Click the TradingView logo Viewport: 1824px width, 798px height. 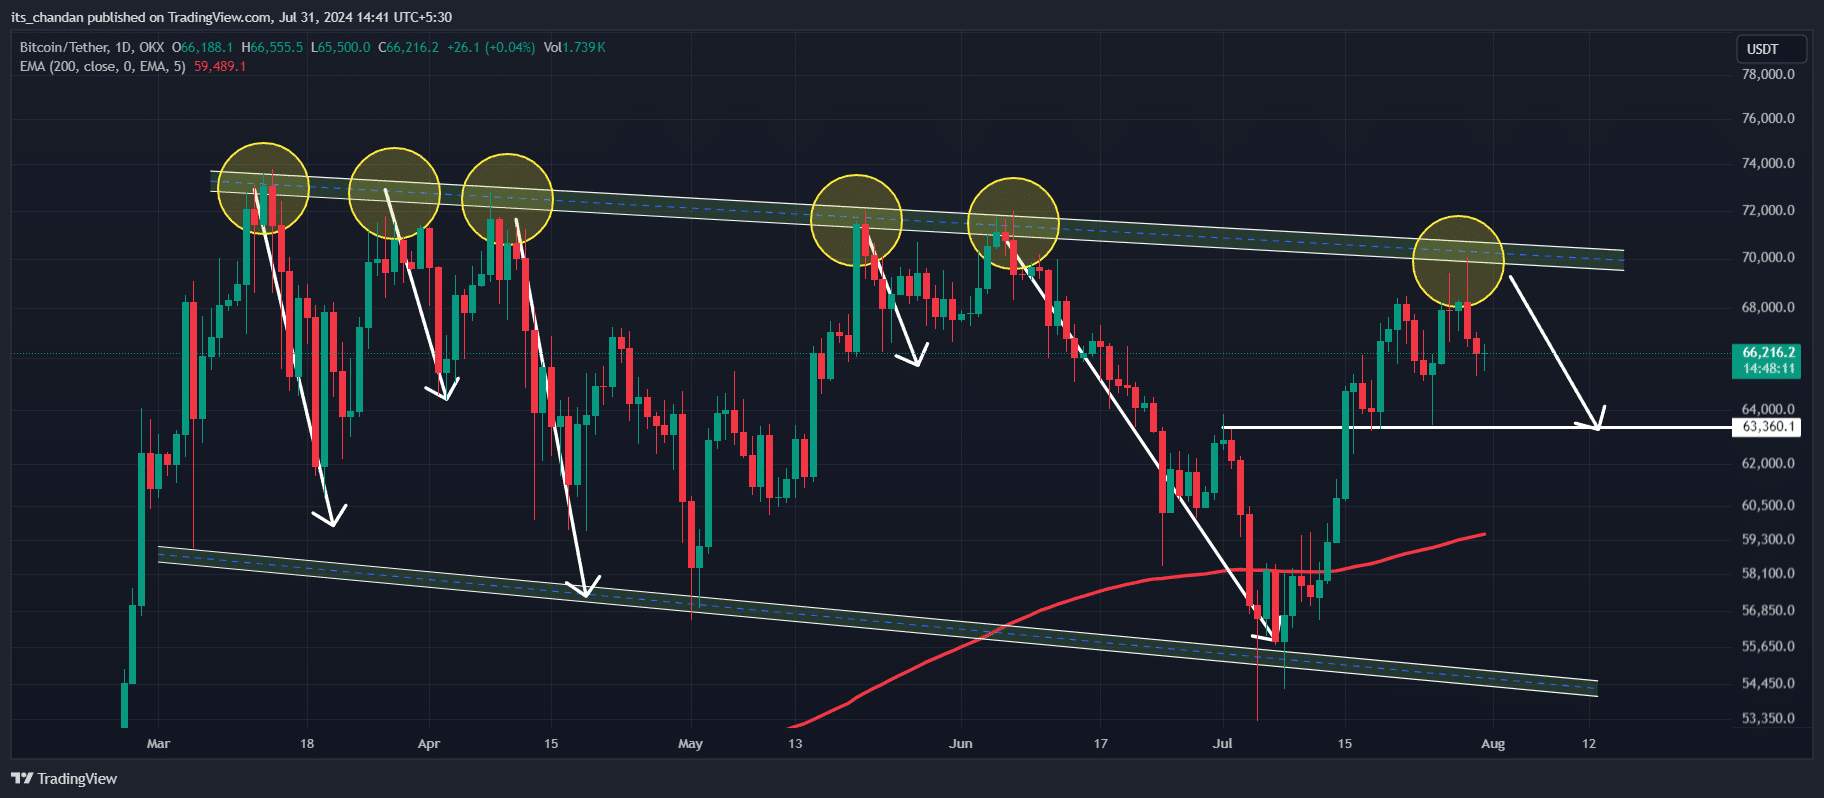[64, 779]
